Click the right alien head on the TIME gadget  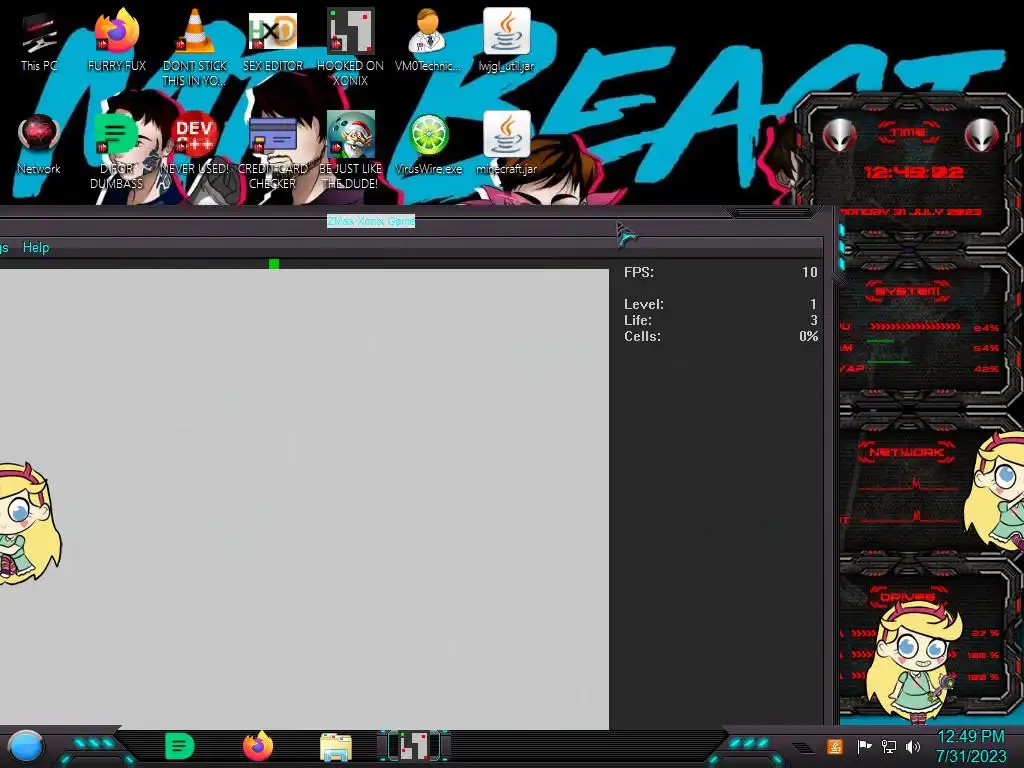tap(982, 135)
